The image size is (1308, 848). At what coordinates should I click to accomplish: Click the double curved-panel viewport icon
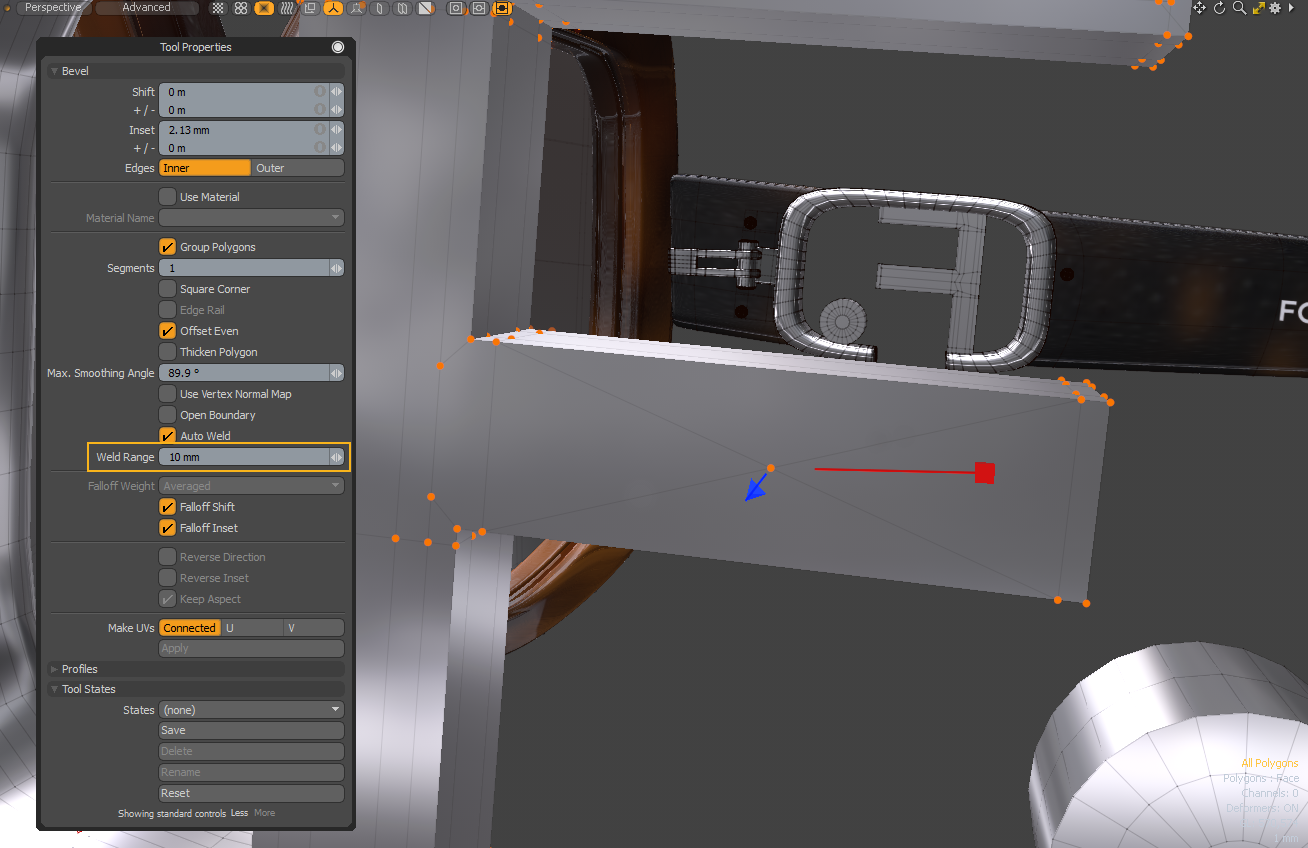pyautogui.click(x=402, y=8)
